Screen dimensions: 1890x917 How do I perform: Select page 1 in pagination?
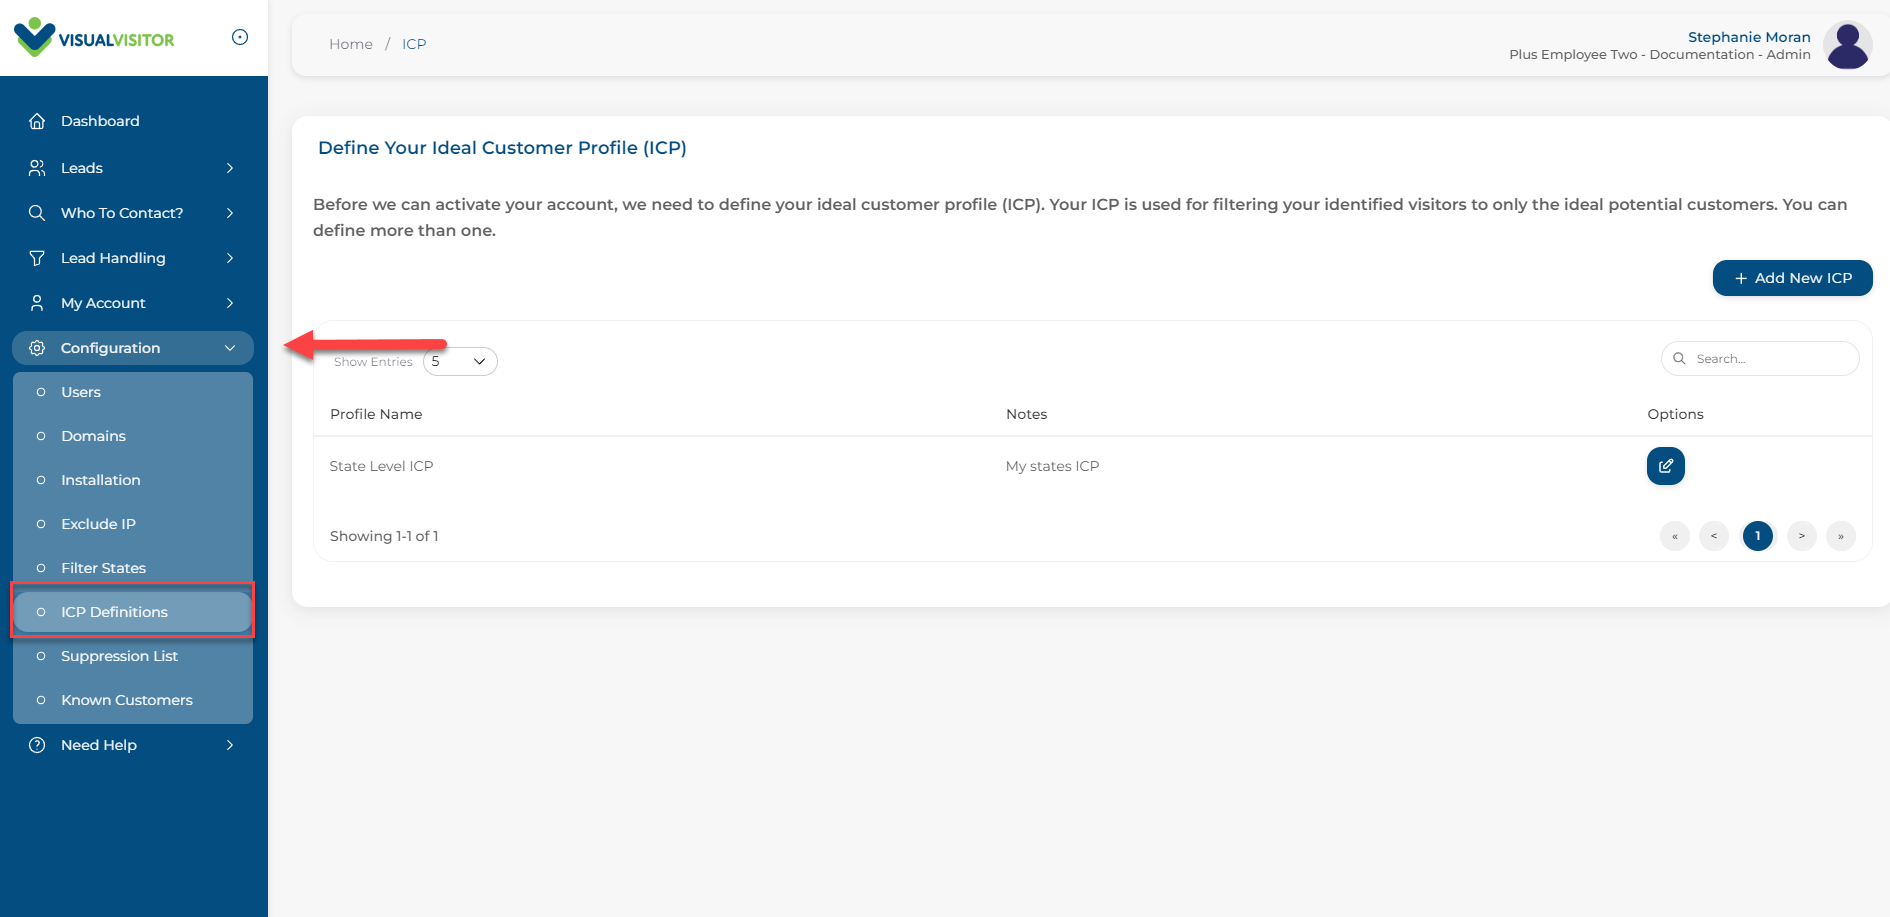point(1758,536)
